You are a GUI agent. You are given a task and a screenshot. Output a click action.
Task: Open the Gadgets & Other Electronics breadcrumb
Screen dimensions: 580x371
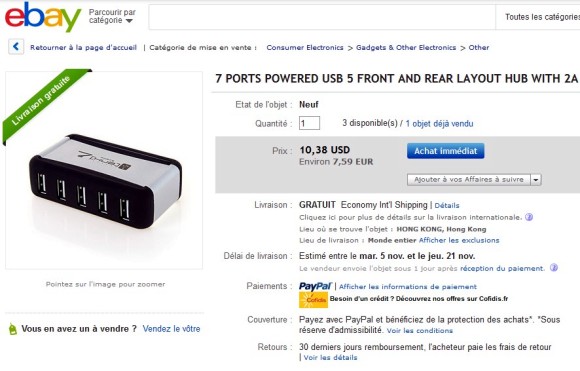pyautogui.click(x=406, y=47)
